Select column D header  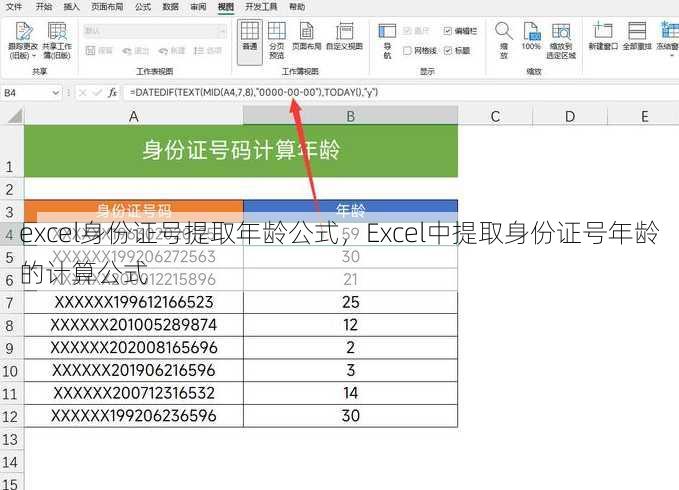click(x=570, y=116)
